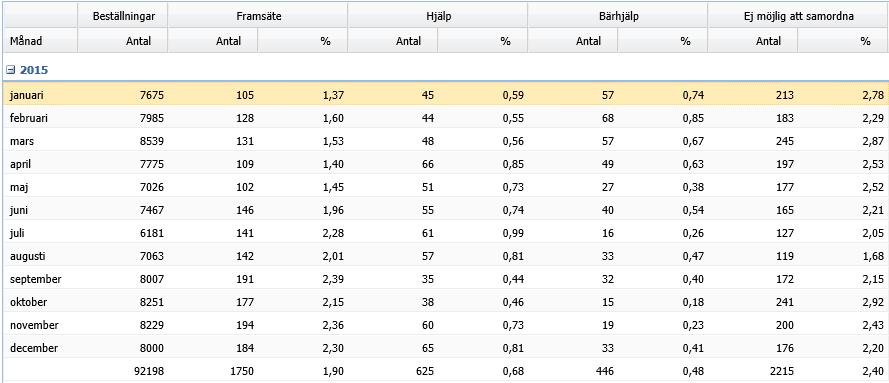Select the oktober row label
This screenshot has height=383, width=889.
tap(28, 303)
